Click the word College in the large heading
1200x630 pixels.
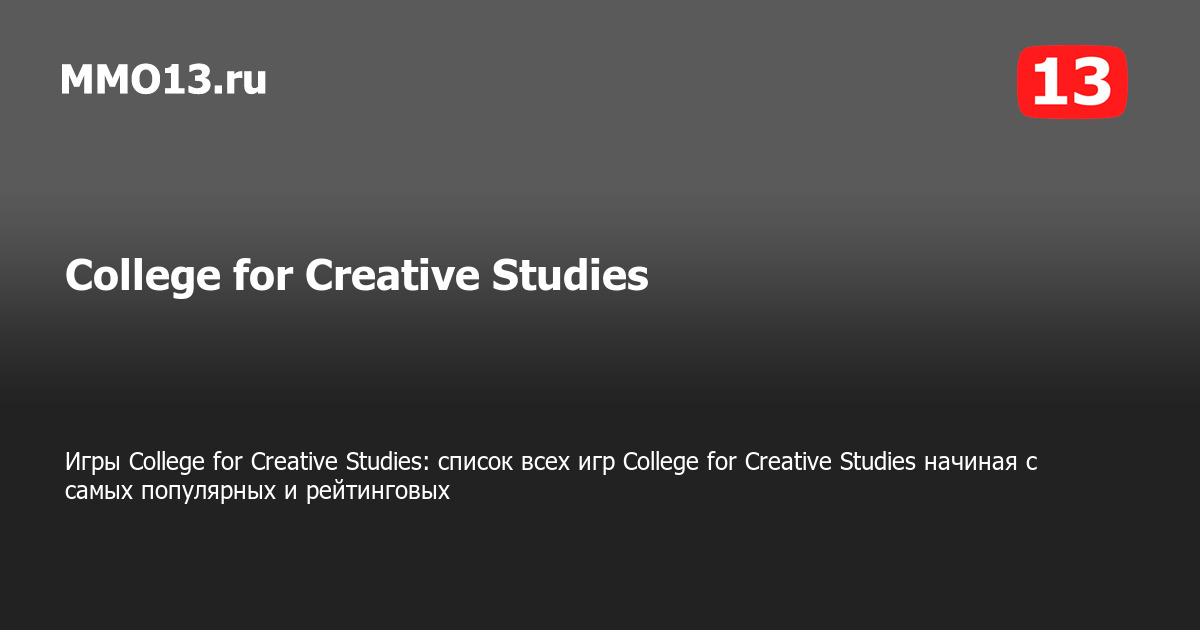coord(140,276)
